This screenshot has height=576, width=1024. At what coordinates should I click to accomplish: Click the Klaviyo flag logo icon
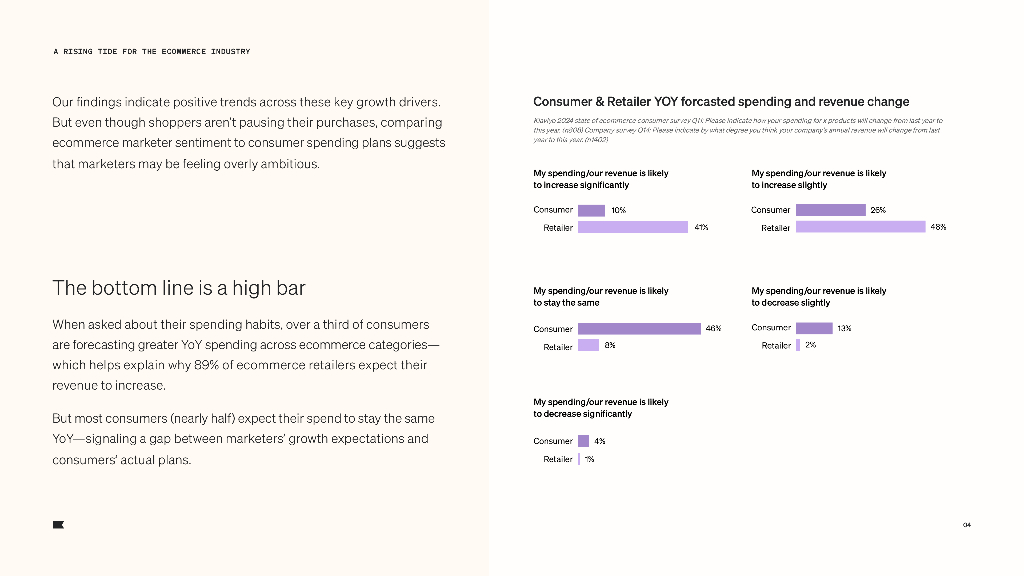click(58, 524)
